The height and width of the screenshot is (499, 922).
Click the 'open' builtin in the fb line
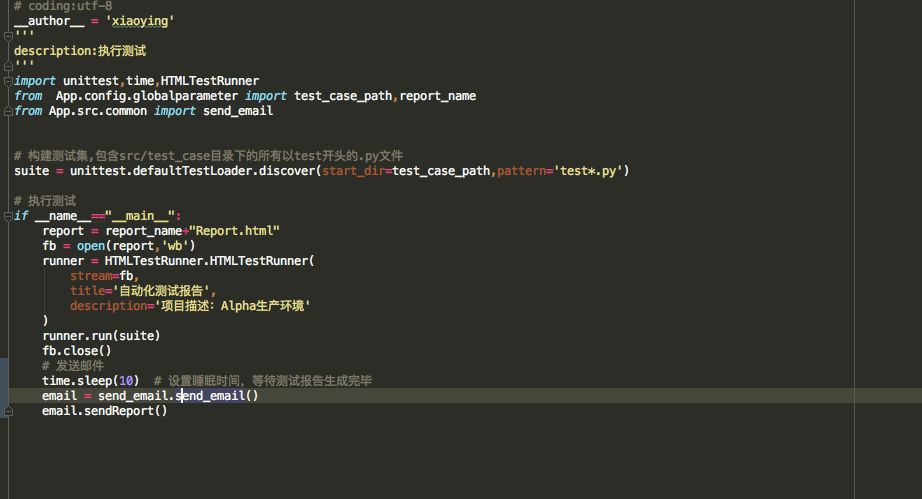pos(91,246)
